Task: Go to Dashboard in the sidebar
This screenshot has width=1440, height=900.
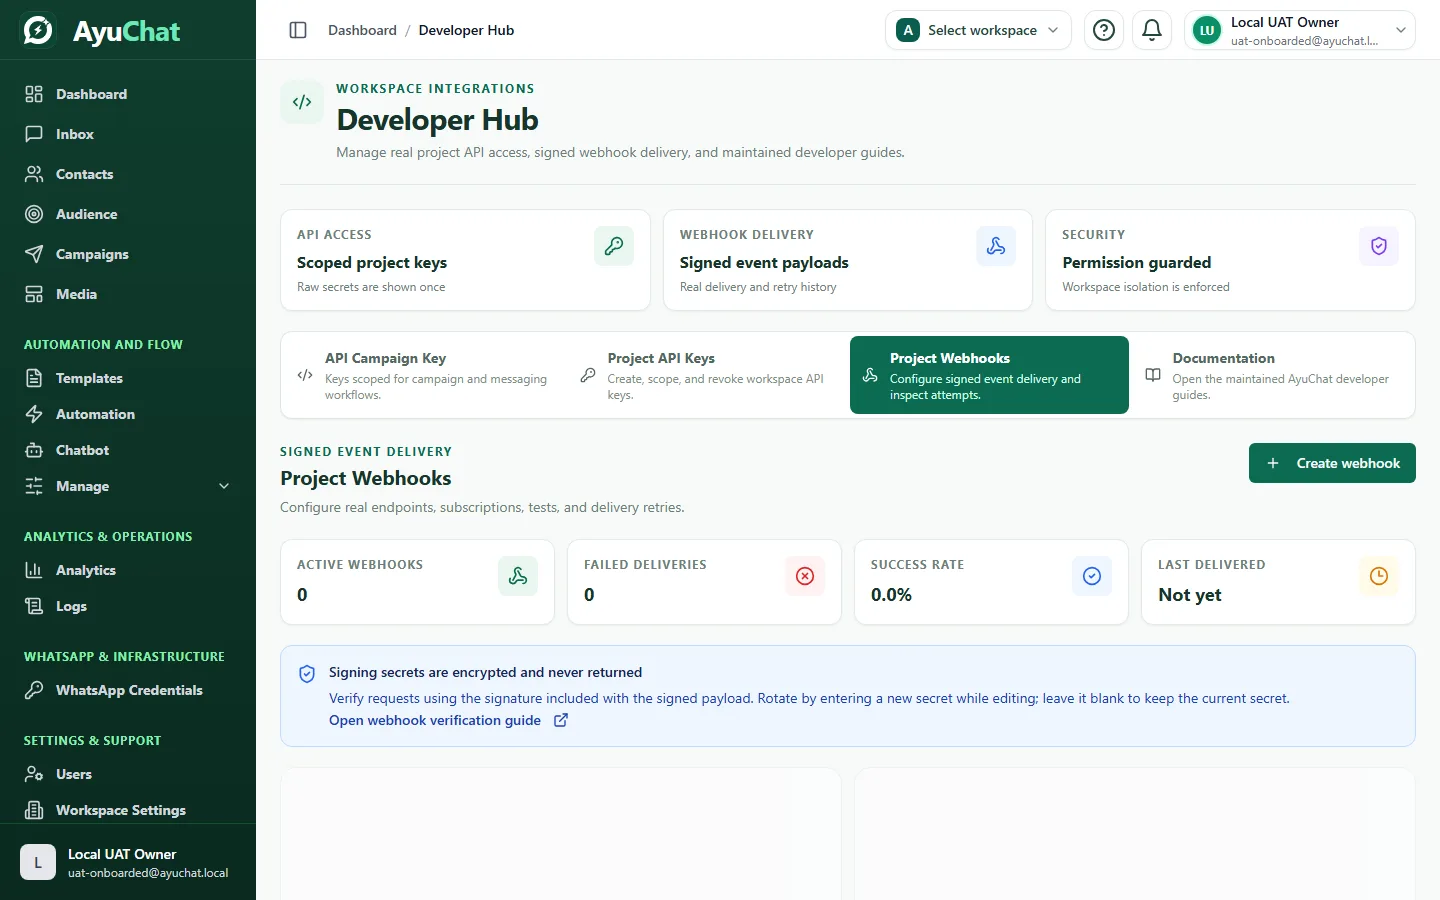Action: coord(128,94)
